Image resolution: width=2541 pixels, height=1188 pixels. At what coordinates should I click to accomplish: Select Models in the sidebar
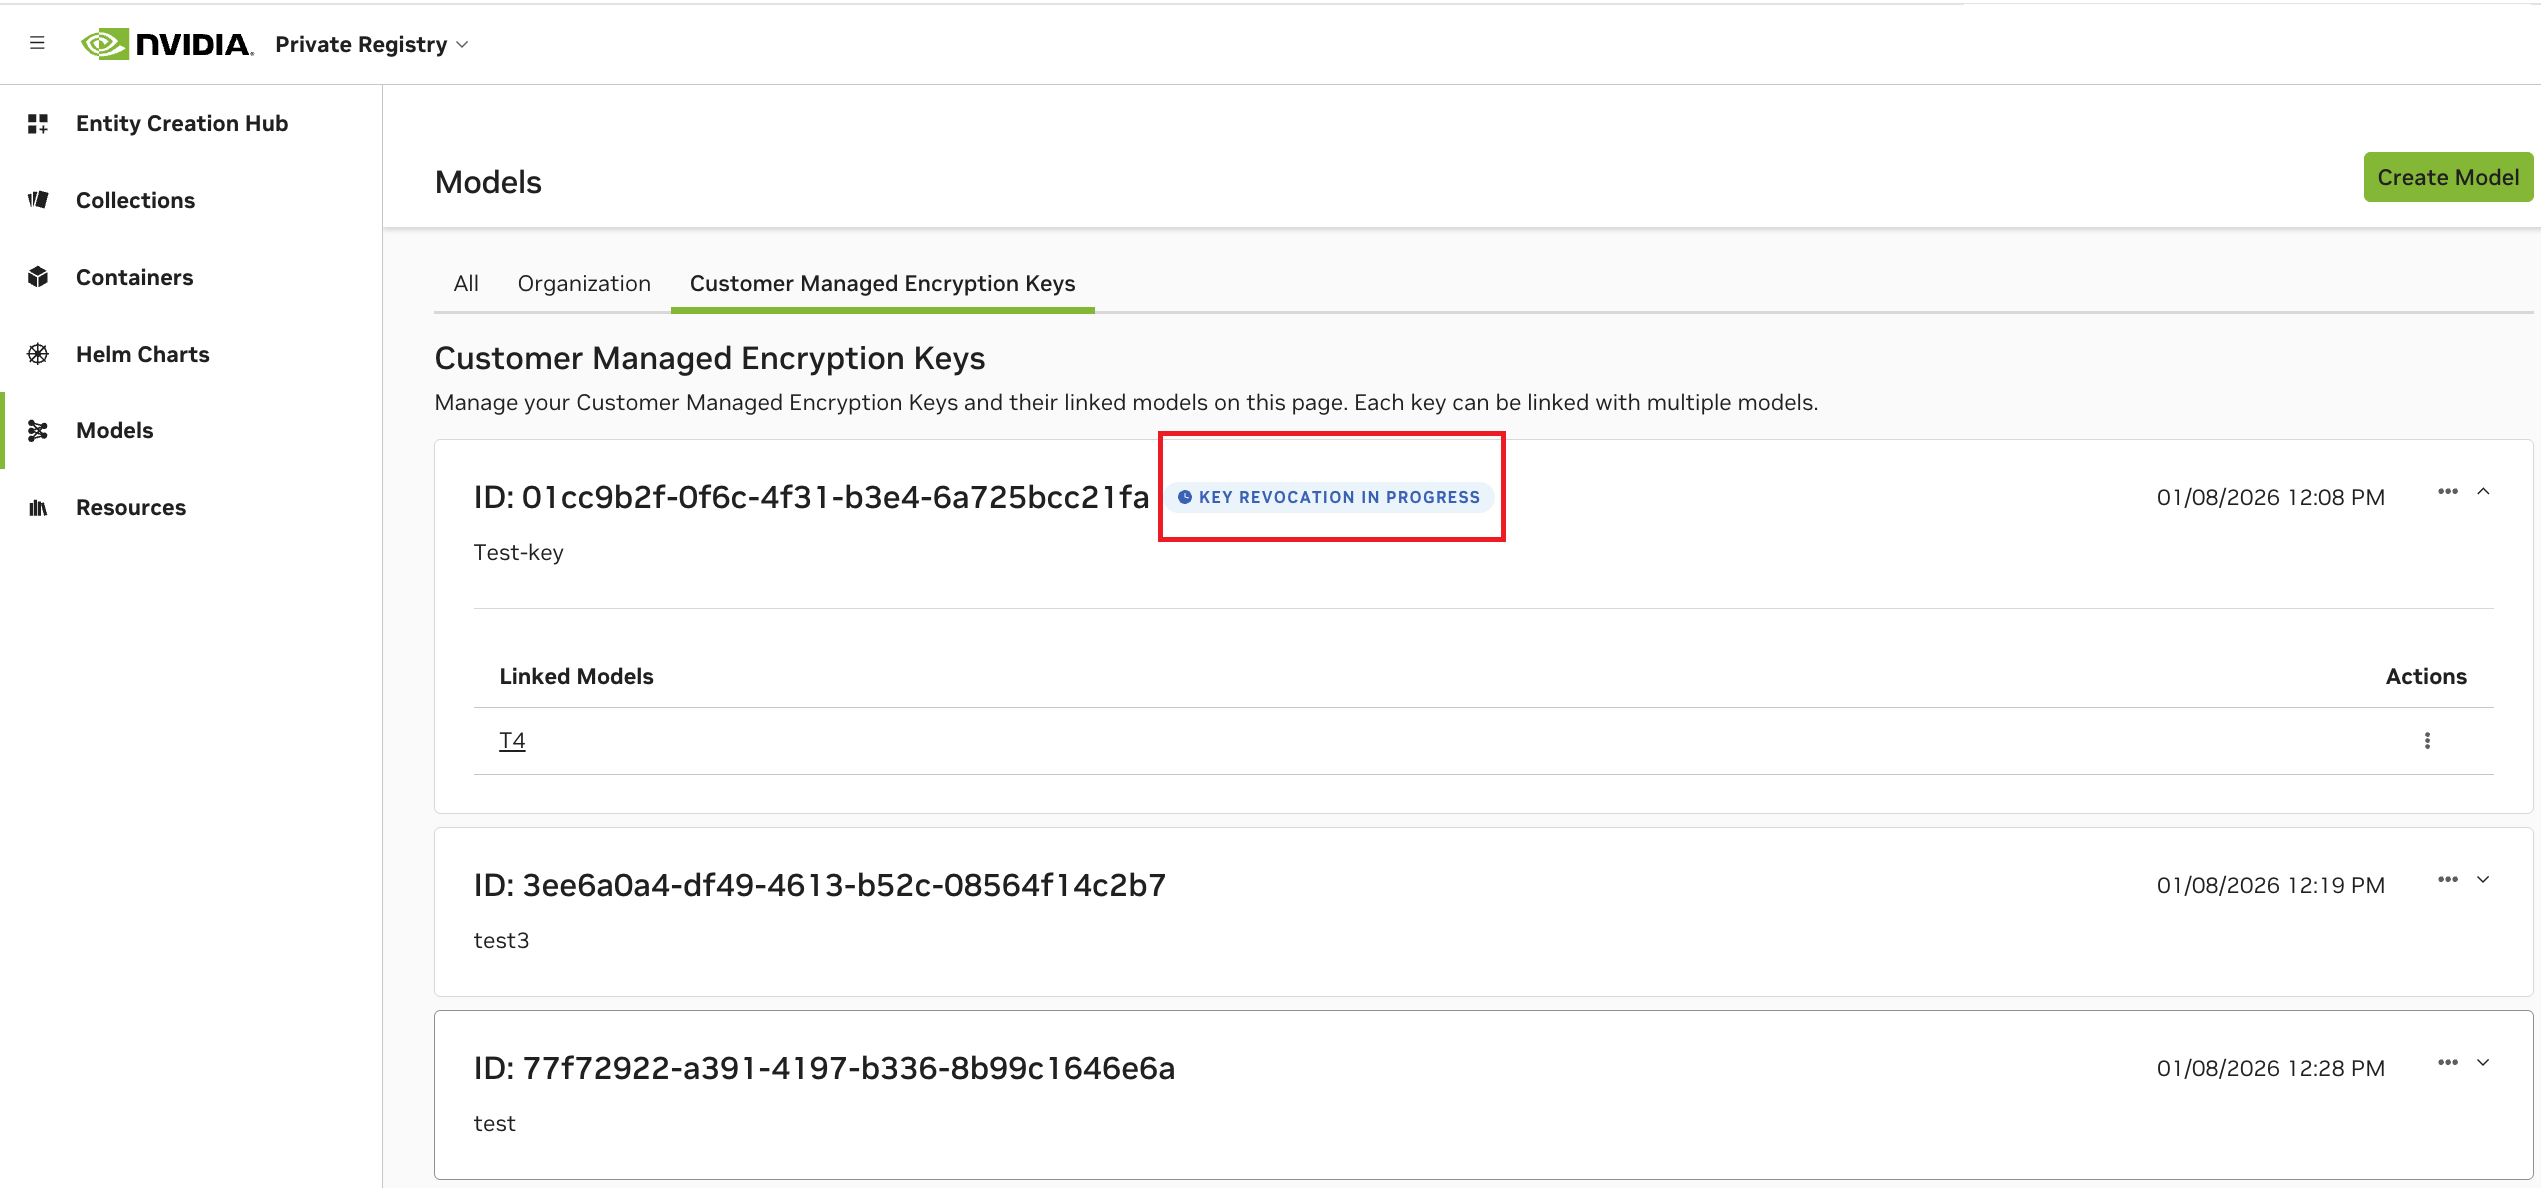[x=114, y=431]
